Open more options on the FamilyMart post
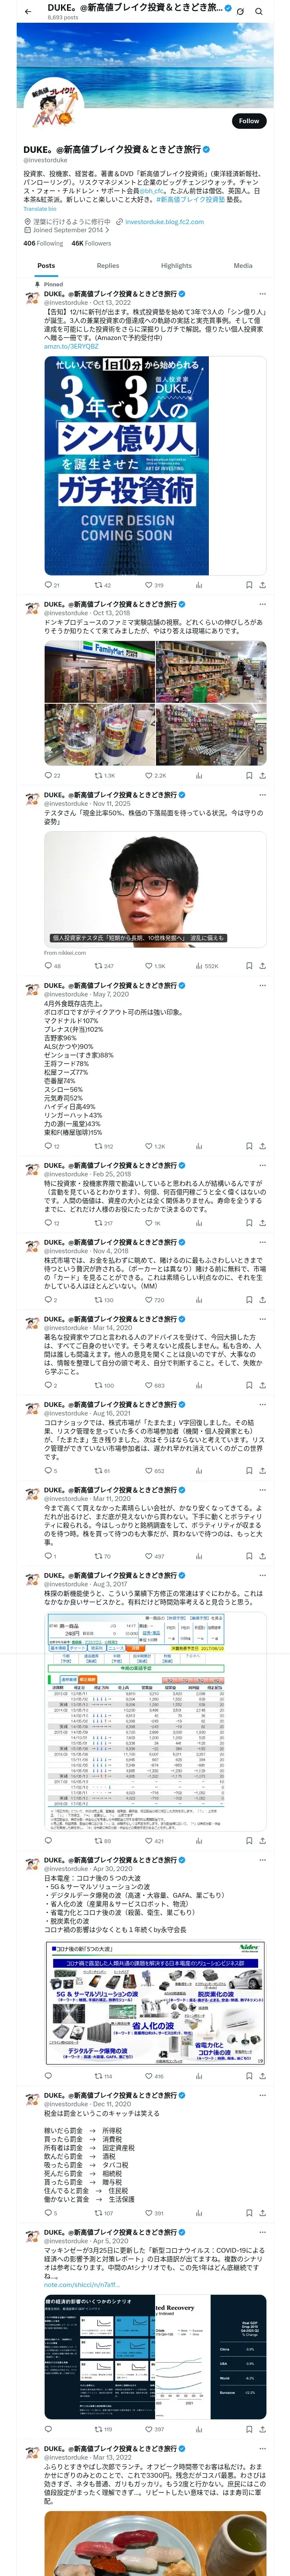 262,604
